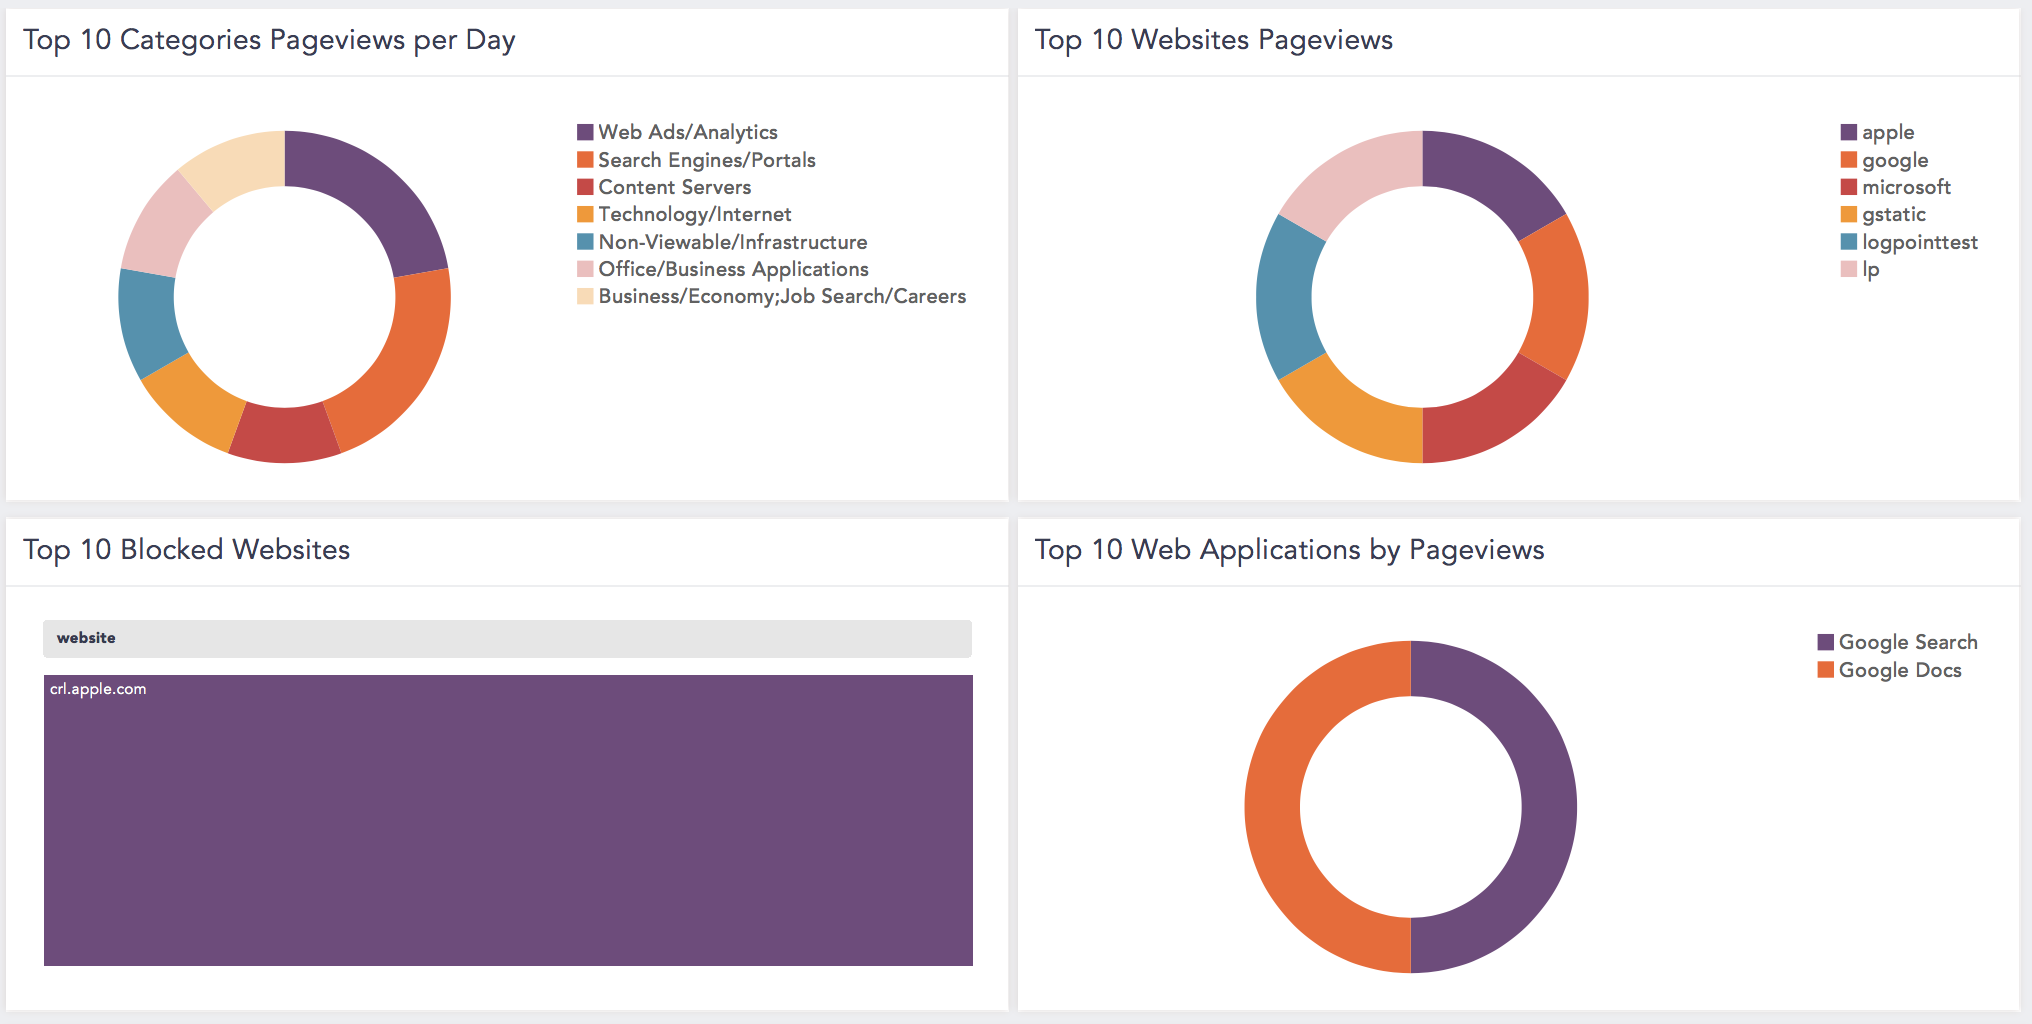Click the website column header

tap(86, 638)
